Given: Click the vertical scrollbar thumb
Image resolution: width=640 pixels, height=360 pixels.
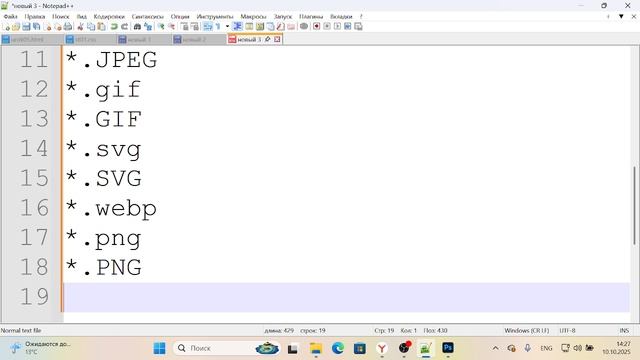Looking at the screenshot, I should click(634, 206).
